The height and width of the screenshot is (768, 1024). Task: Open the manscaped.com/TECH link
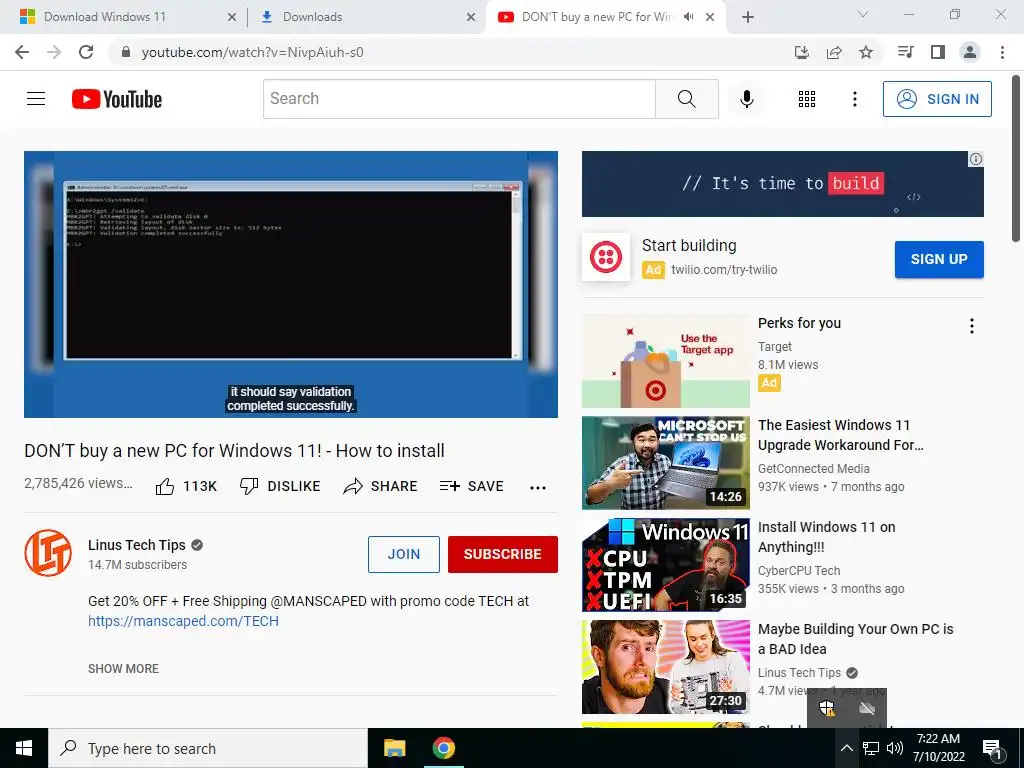[x=184, y=621]
